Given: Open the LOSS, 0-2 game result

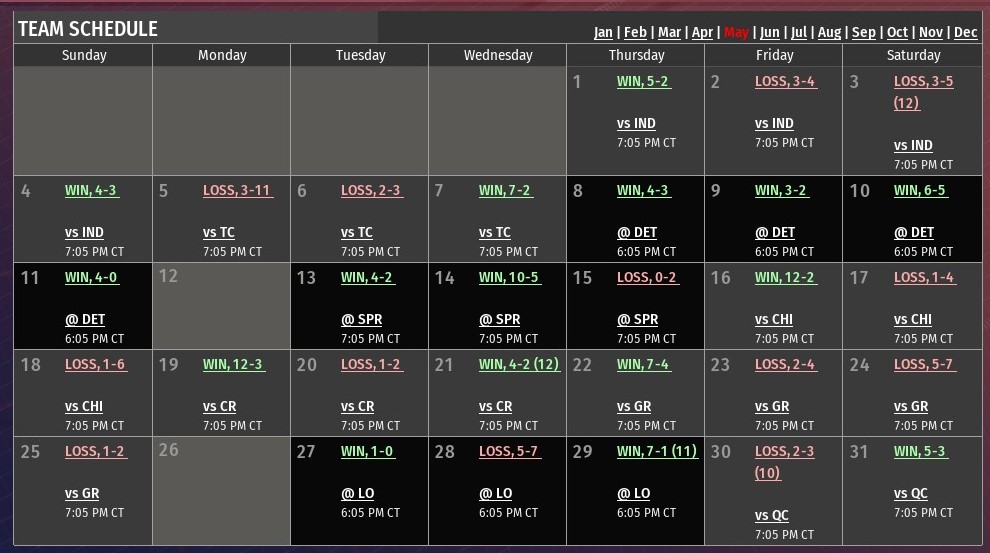Looking at the screenshot, I should 646,278.
